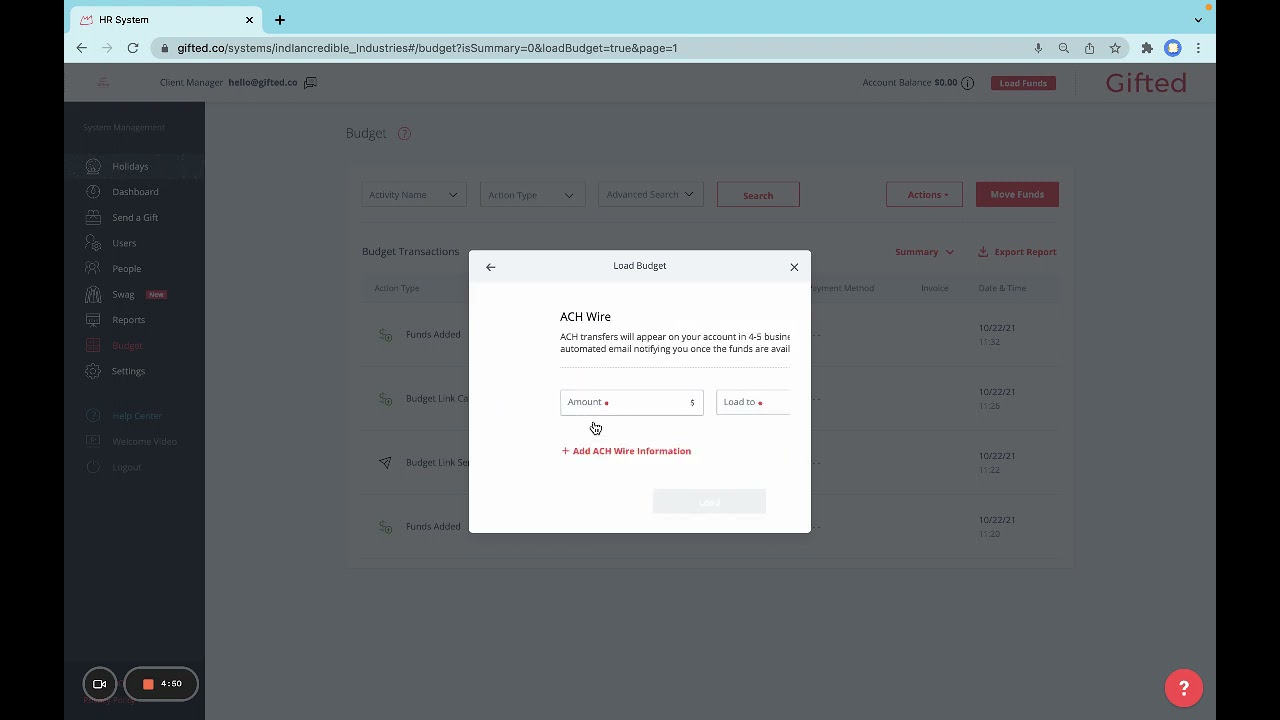Click the Dashboard clock icon

93,192
